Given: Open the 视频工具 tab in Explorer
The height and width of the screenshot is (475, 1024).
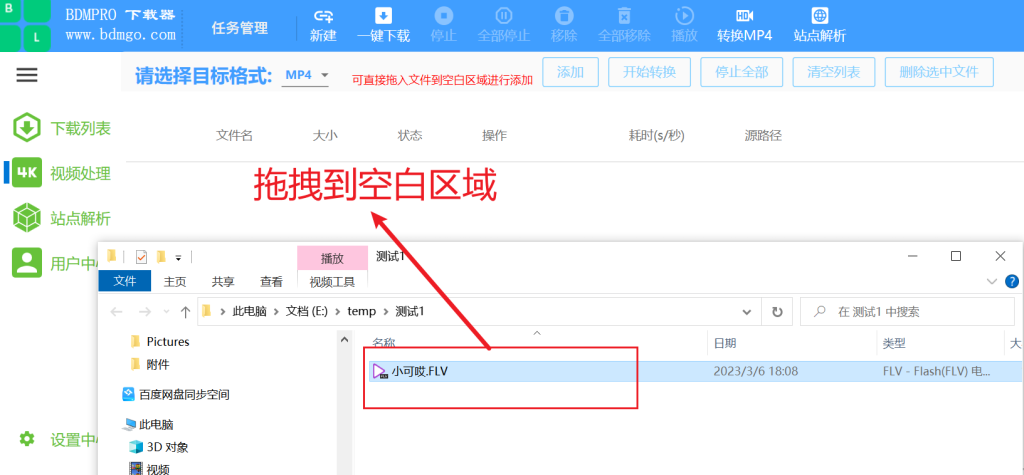Looking at the screenshot, I should 332,282.
